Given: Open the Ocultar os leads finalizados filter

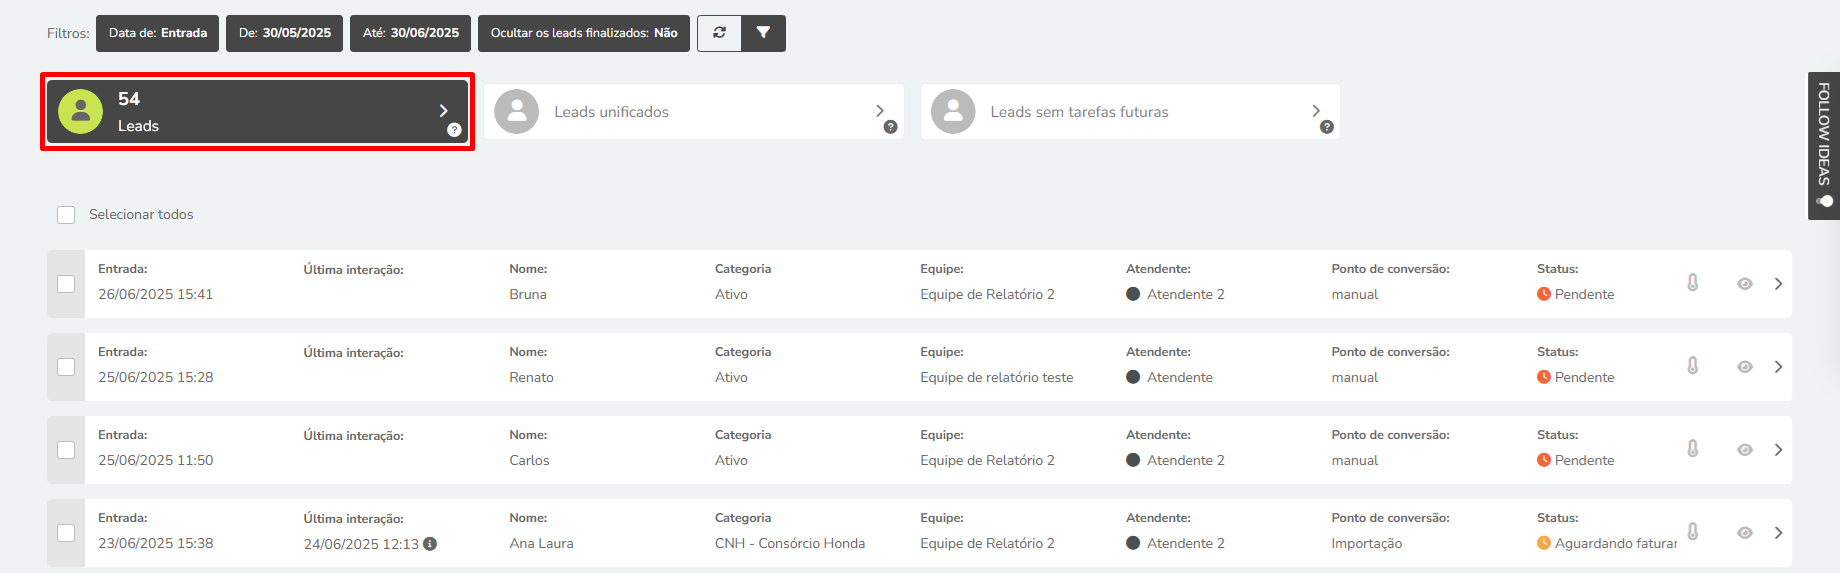Looking at the screenshot, I should (584, 33).
